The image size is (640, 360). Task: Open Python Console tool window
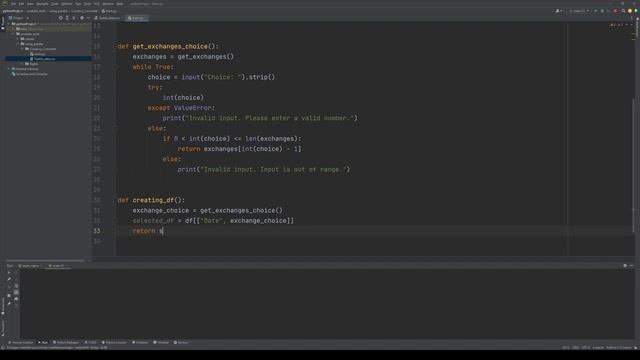tap(114, 342)
